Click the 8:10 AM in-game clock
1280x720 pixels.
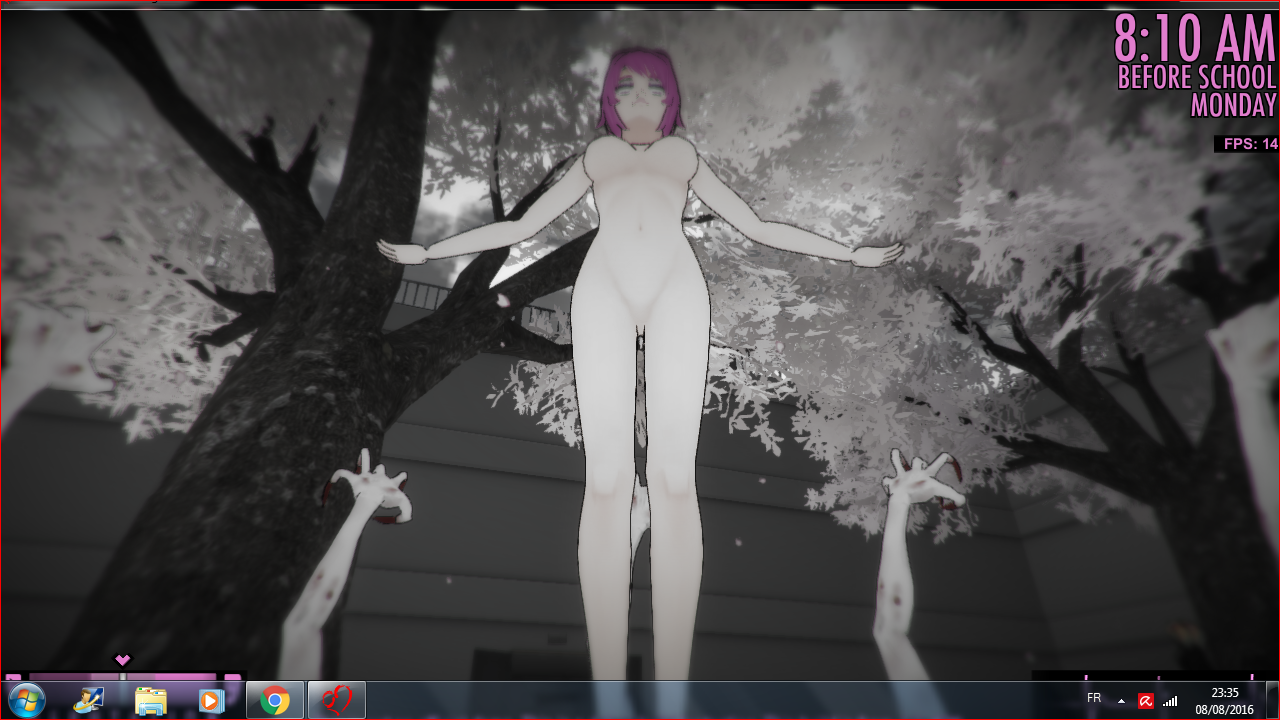coord(1194,40)
